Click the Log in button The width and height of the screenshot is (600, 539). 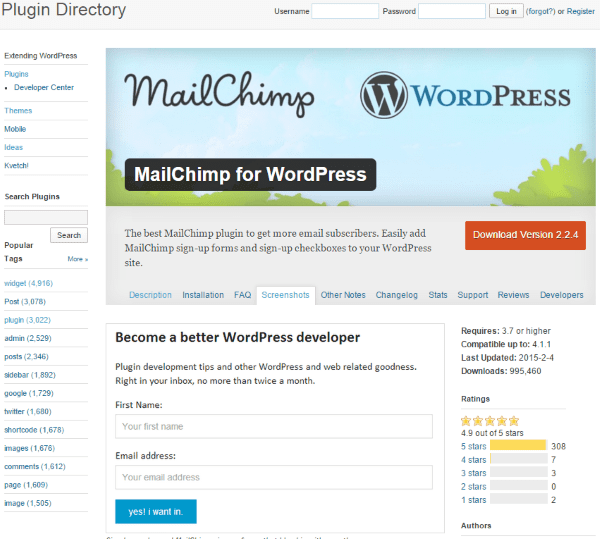pos(506,11)
